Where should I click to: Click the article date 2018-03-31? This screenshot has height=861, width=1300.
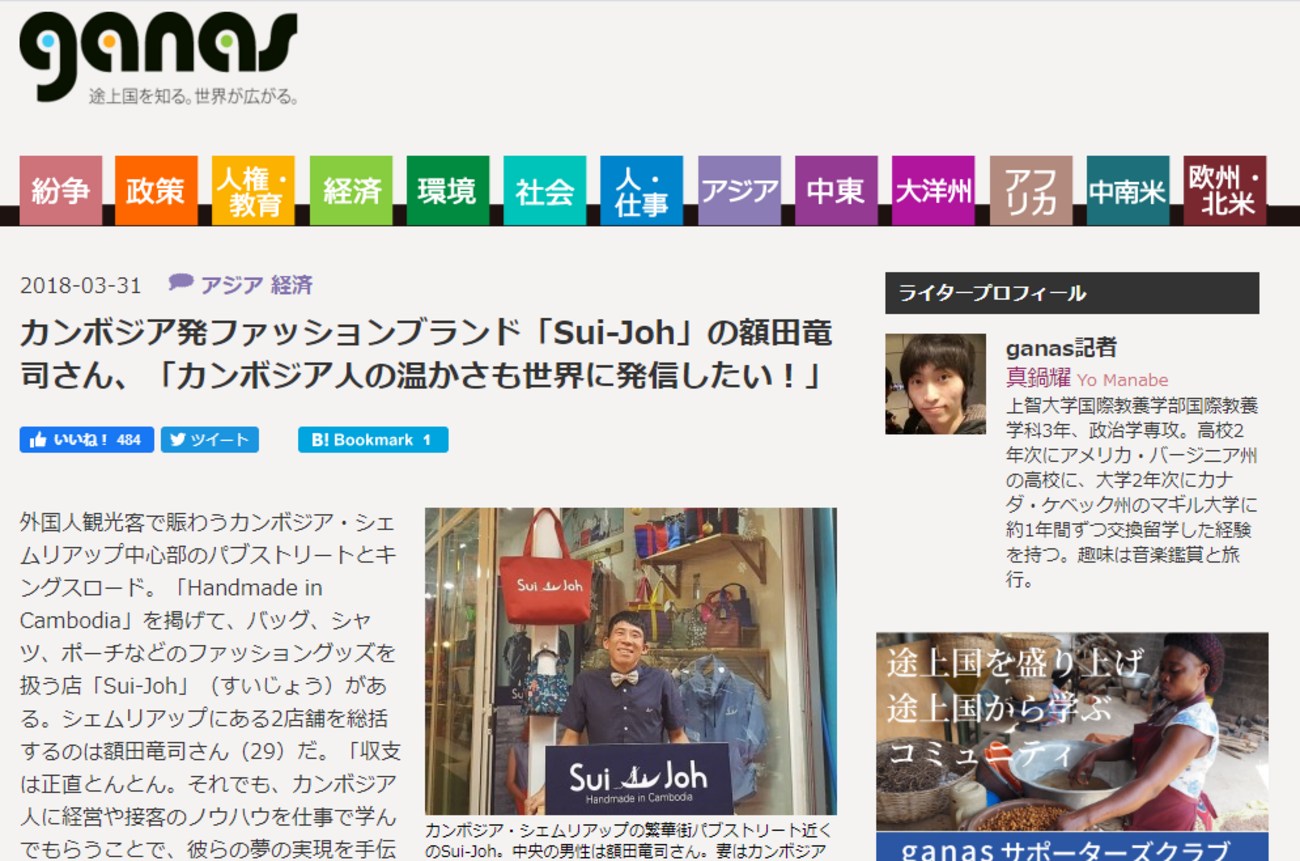click(81, 285)
